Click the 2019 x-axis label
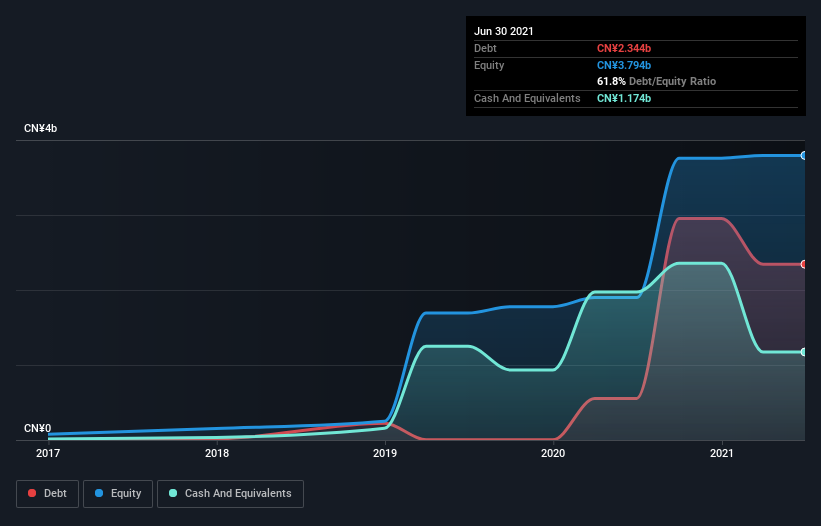The width and height of the screenshot is (821, 526). (x=385, y=453)
